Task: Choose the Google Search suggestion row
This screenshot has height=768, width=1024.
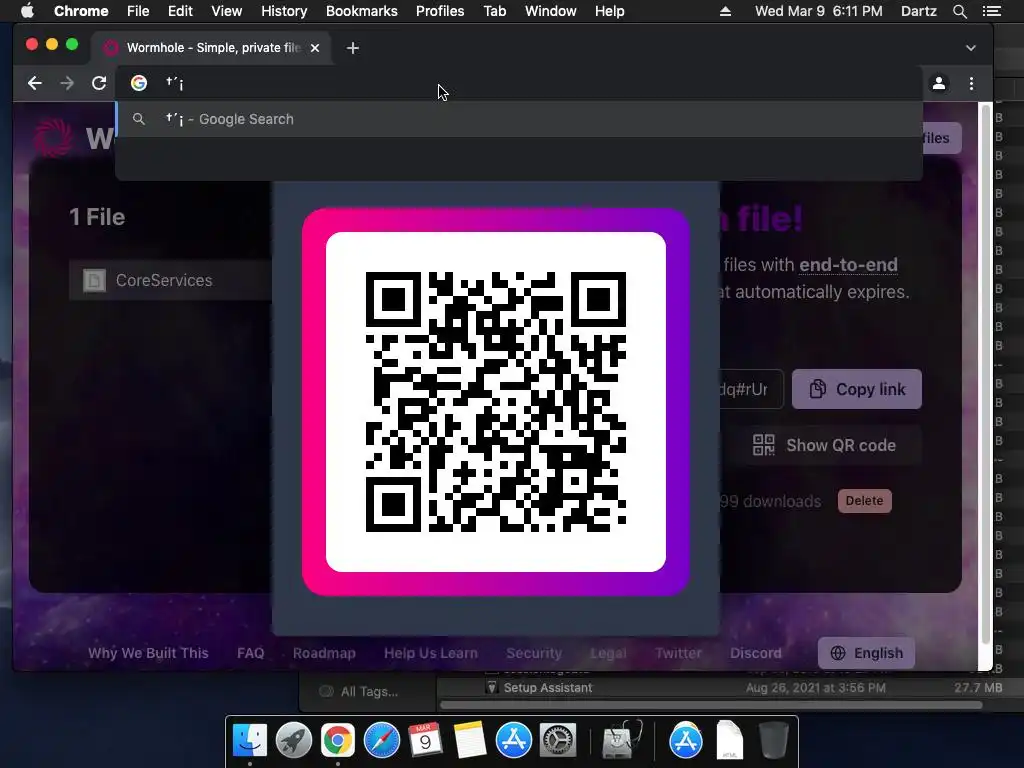Action: click(519, 119)
